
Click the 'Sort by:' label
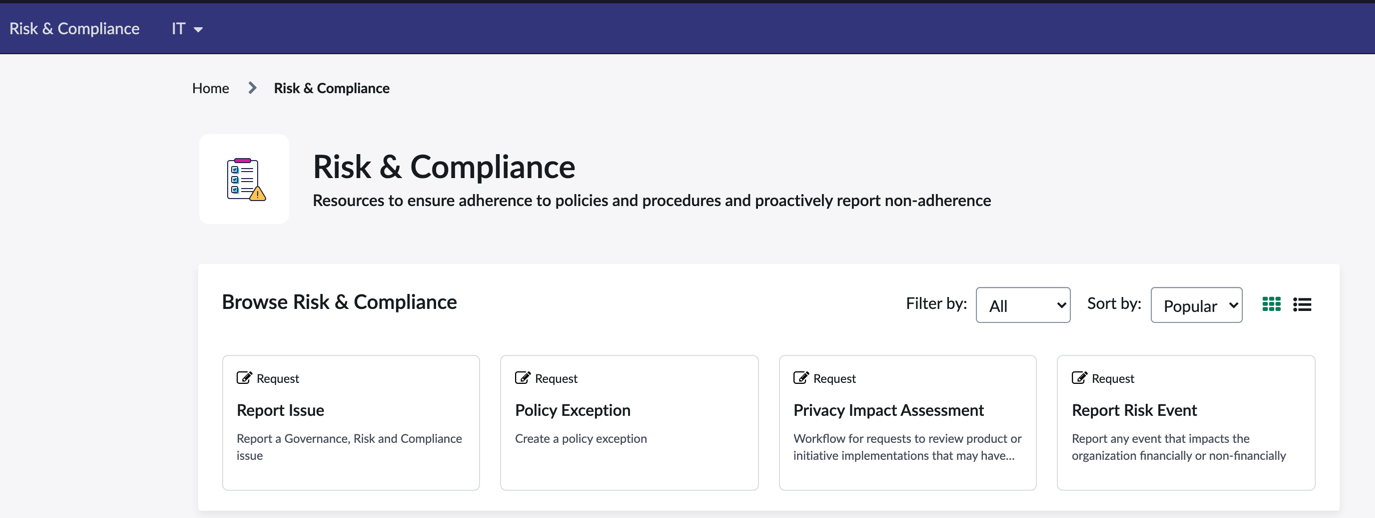[1114, 303]
